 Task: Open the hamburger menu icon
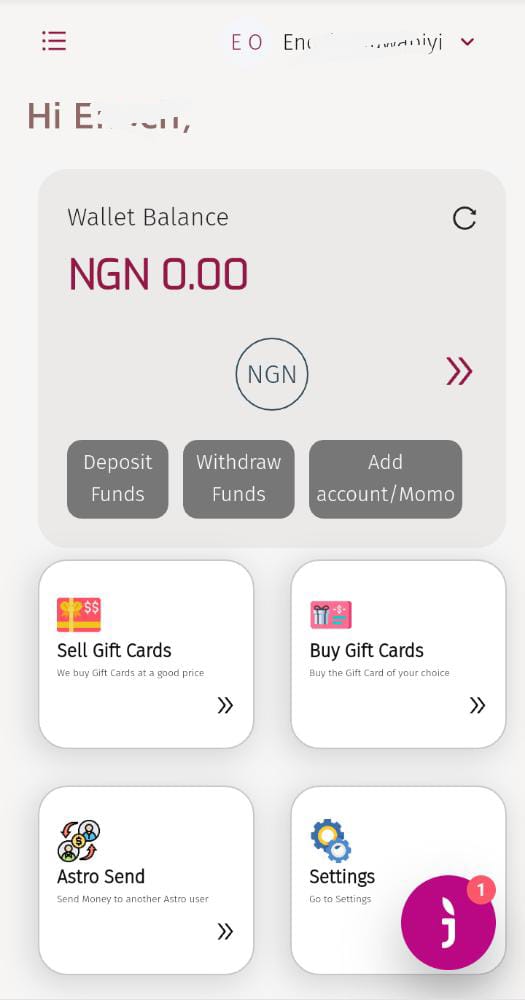(x=54, y=41)
